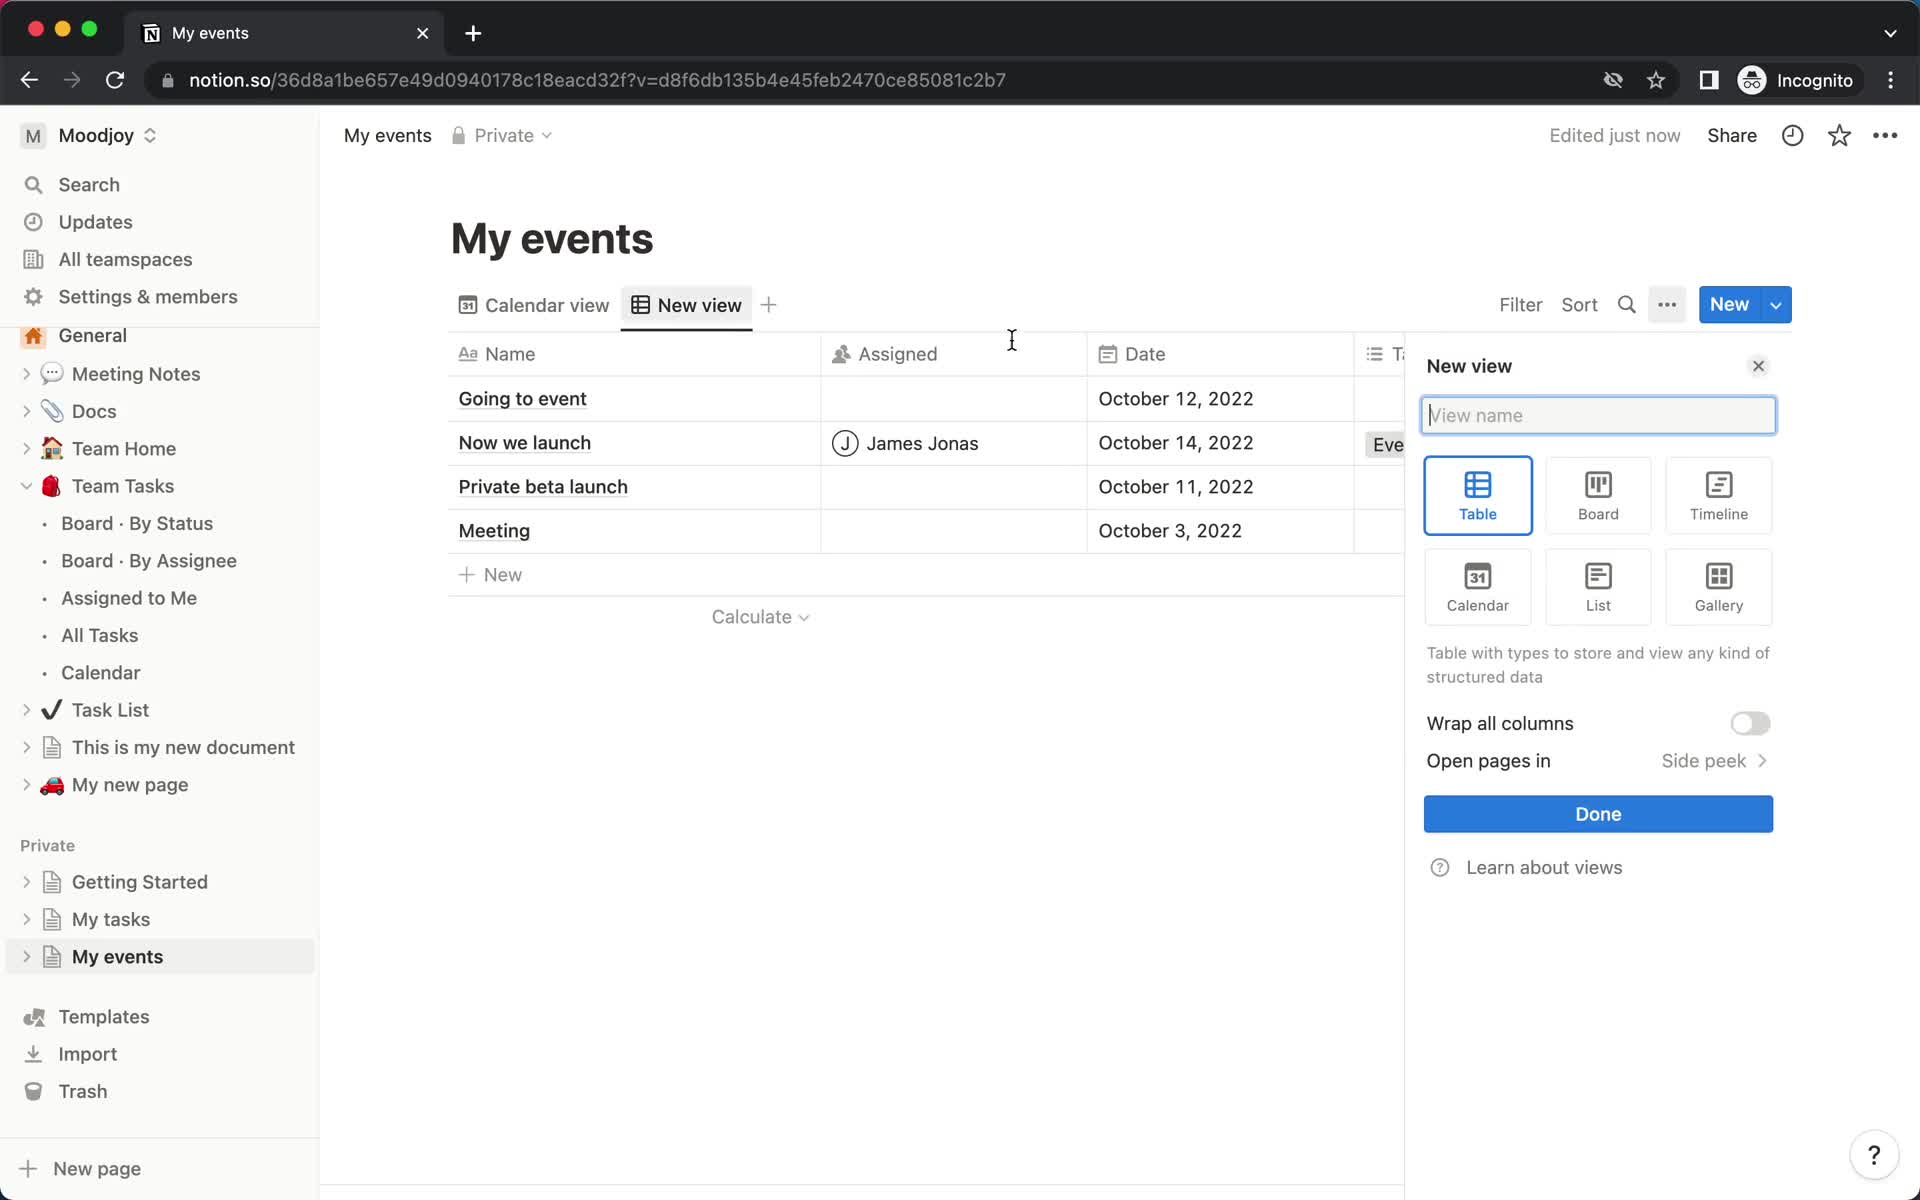This screenshot has width=1920, height=1200.
Task: Select the Timeline view type icon
Action: (1718, 494)
